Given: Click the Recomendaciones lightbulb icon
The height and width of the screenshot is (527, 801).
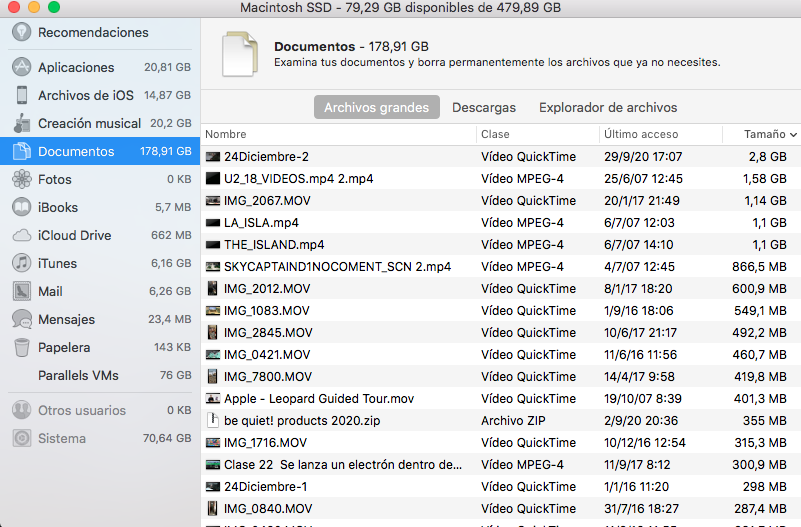Looking at the screenshot, I should coord(21,32).
